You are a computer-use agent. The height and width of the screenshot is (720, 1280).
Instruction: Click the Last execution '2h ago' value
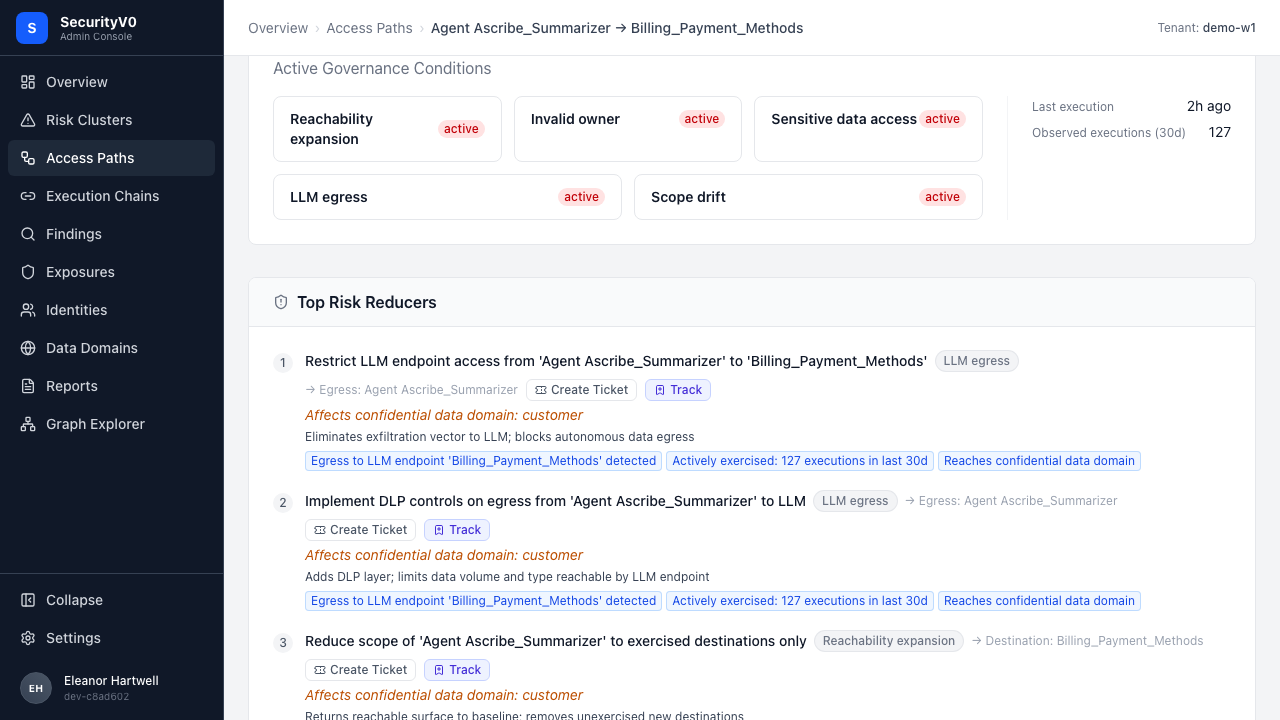(1209, 106)
